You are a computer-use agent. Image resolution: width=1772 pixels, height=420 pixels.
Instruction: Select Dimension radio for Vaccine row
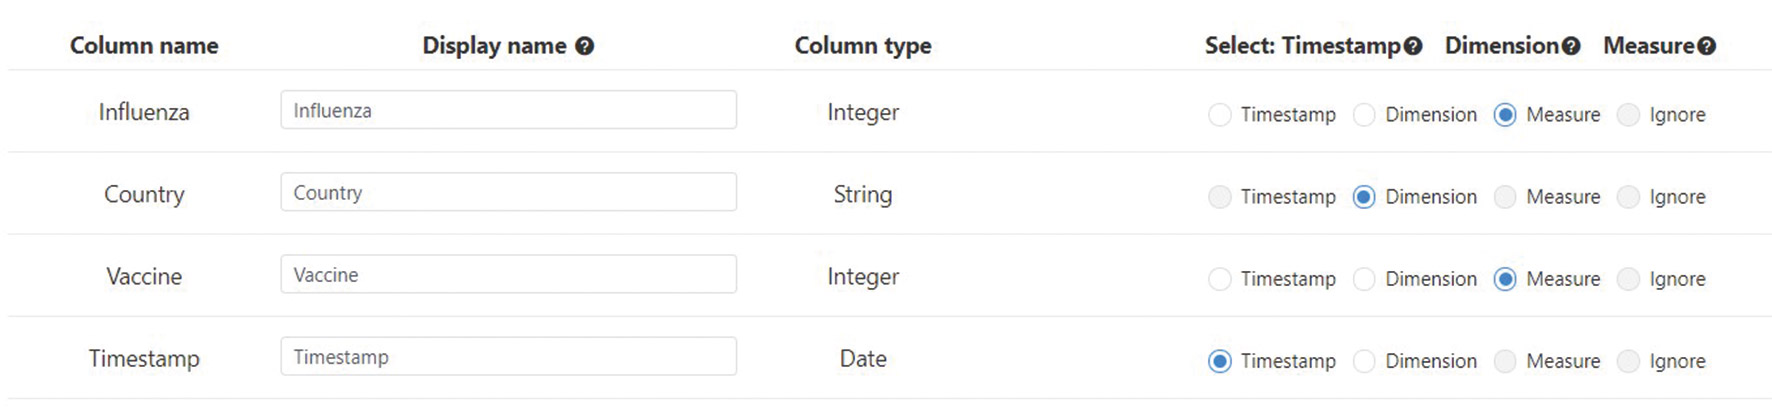[1364, 279]
